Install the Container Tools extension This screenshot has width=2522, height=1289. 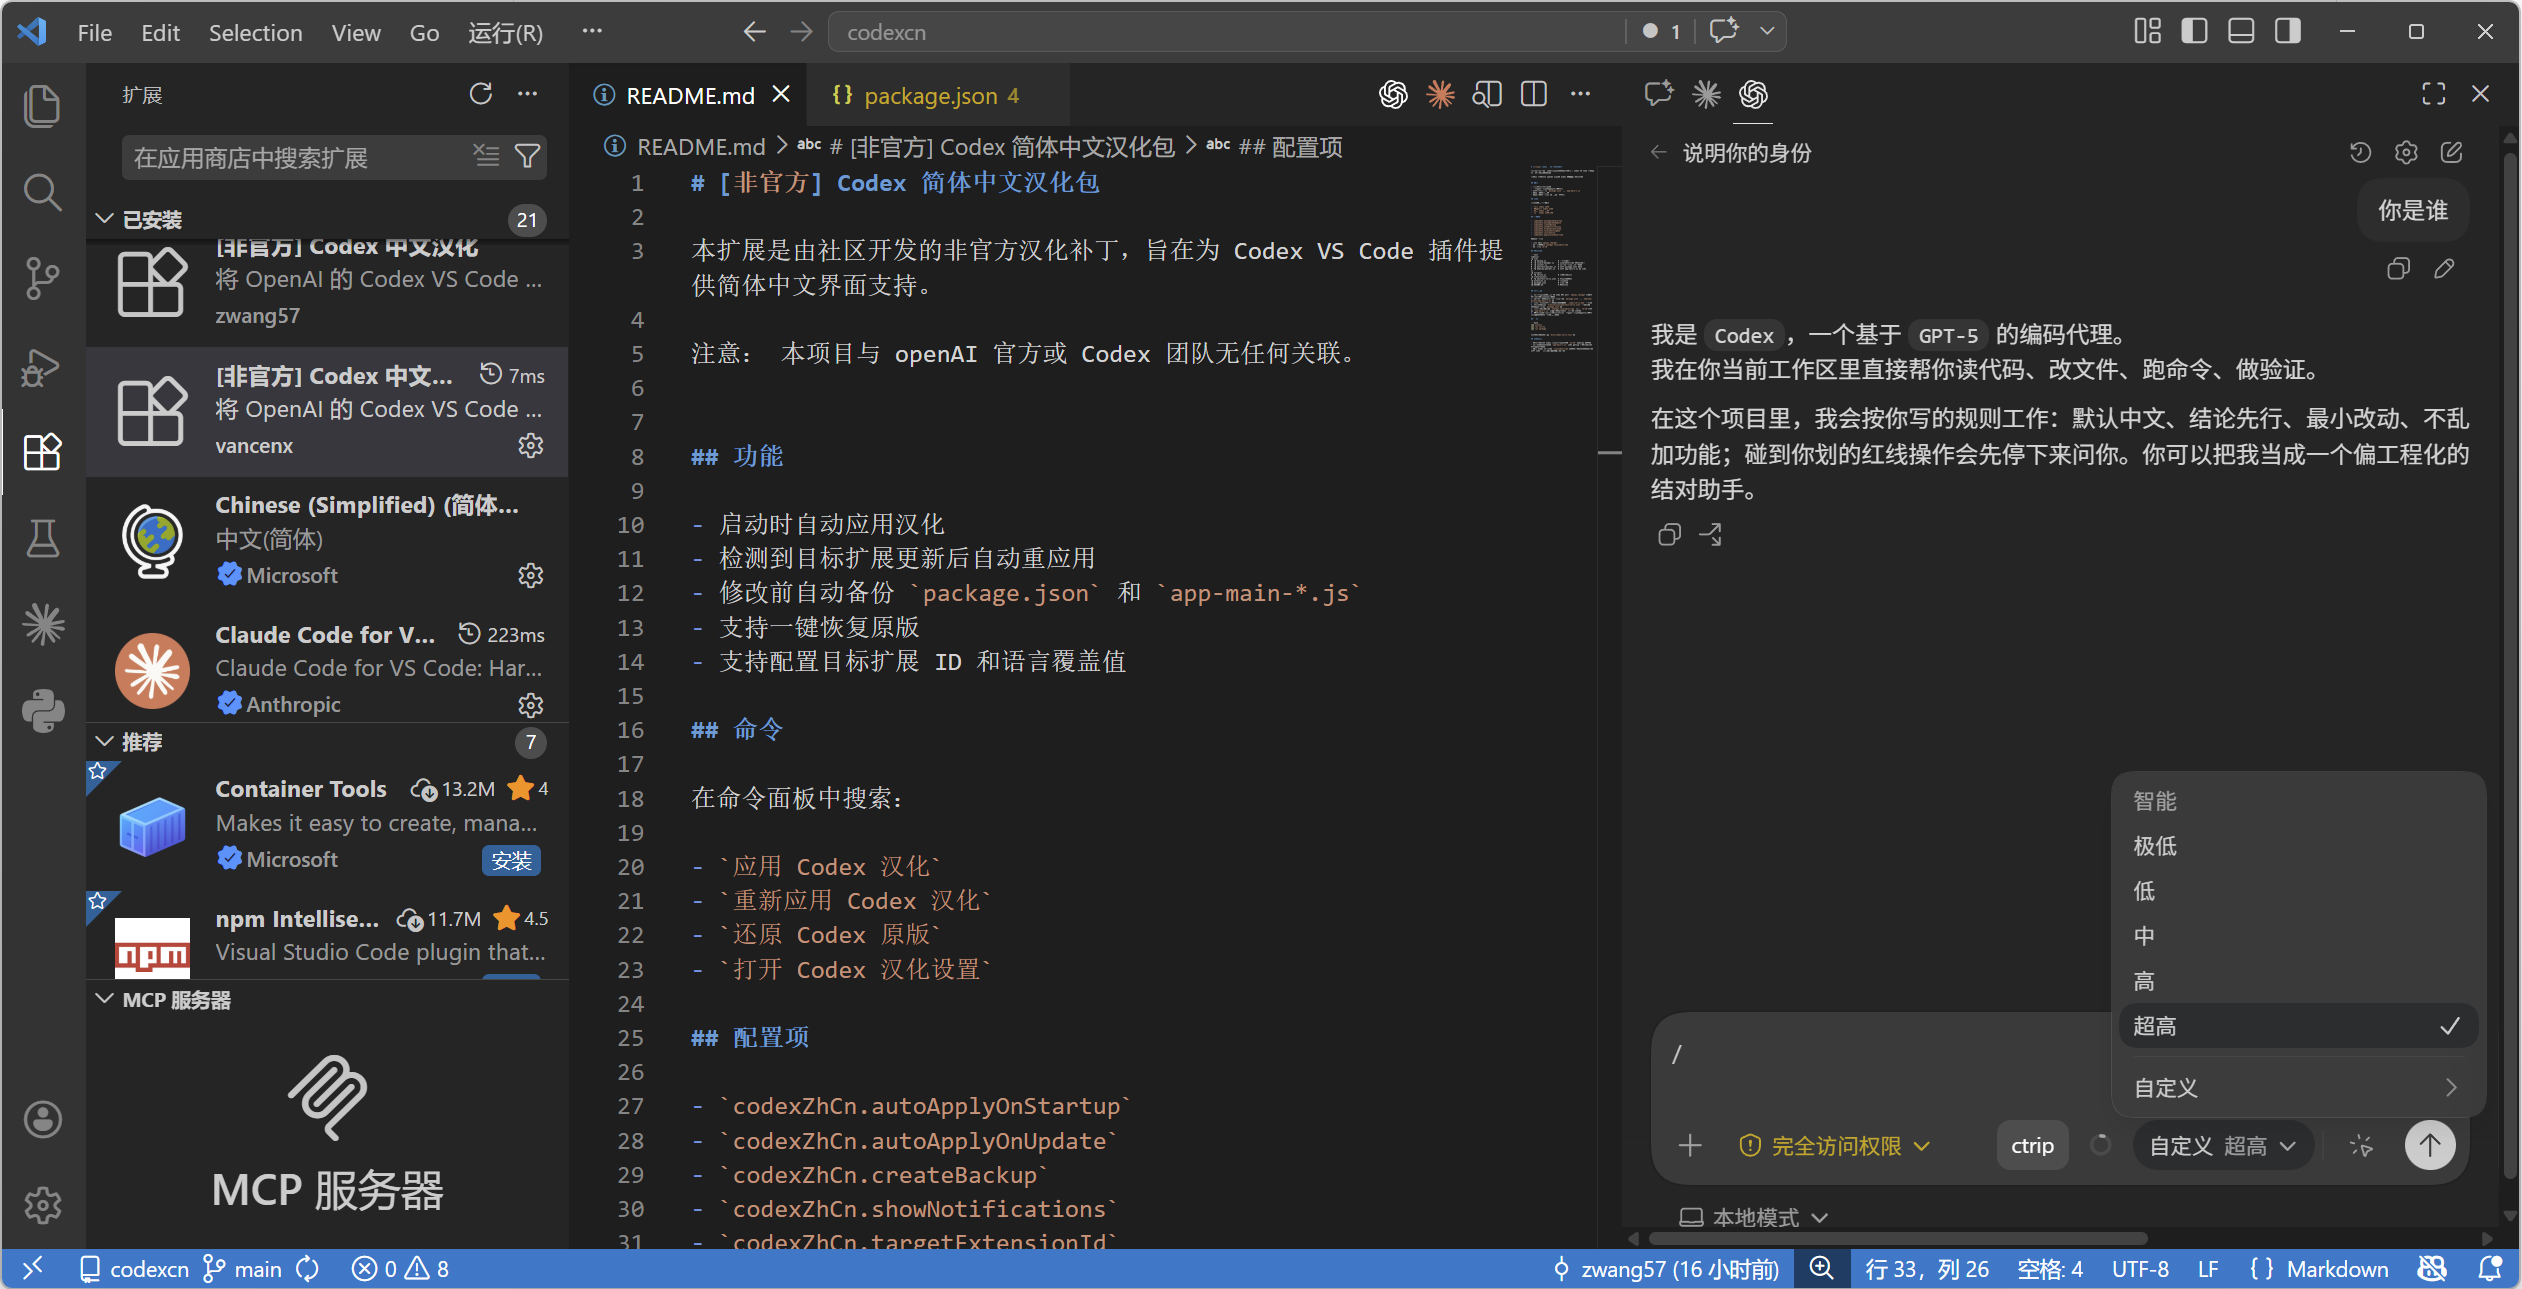click(x=511, y=860)
